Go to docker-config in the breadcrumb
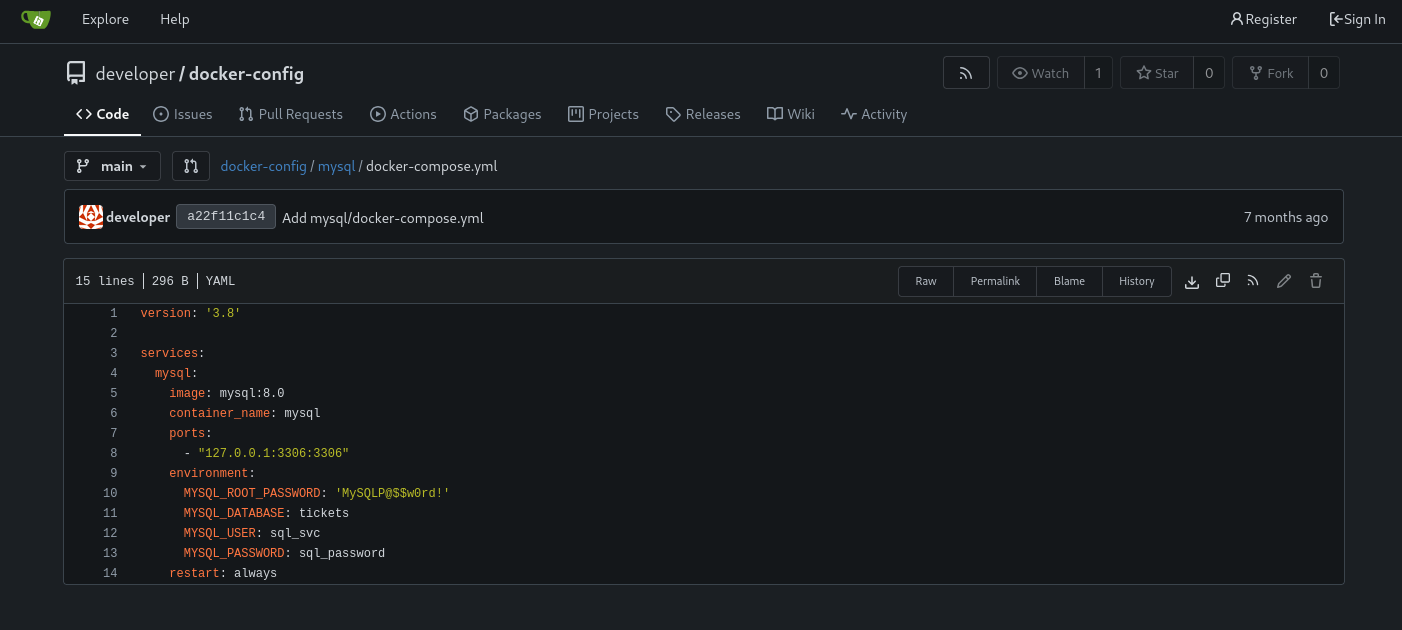Image resolution: width=1402 pixels, height=630 pixels. 263,166
